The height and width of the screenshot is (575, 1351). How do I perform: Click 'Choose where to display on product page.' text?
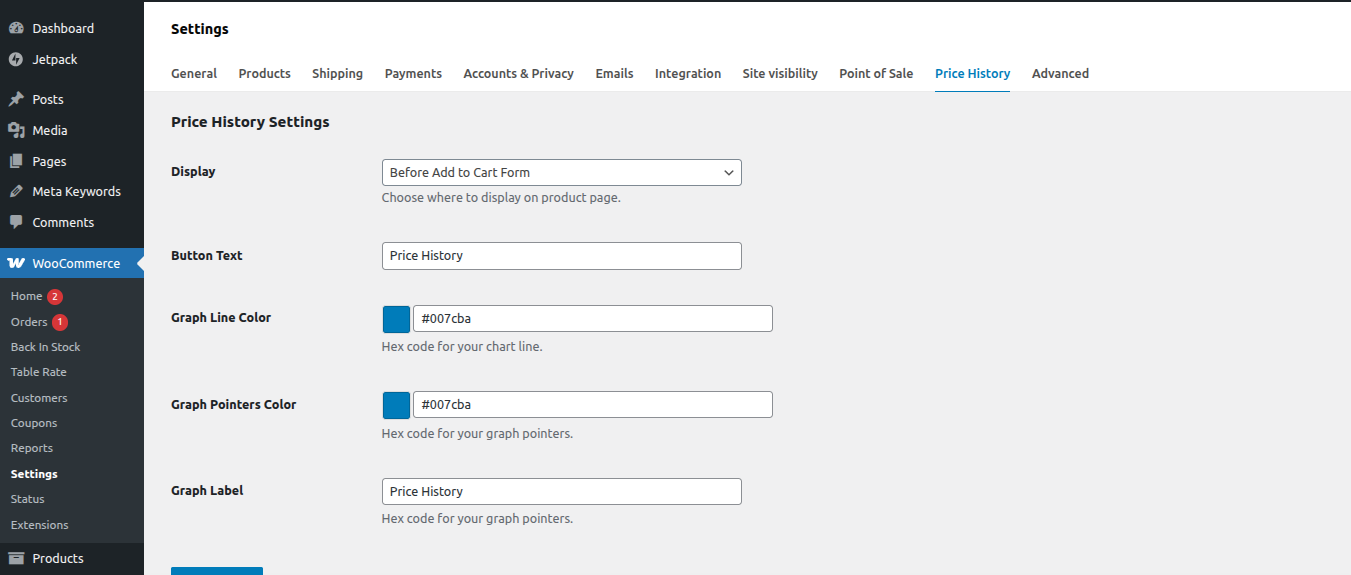coord(501,198)
